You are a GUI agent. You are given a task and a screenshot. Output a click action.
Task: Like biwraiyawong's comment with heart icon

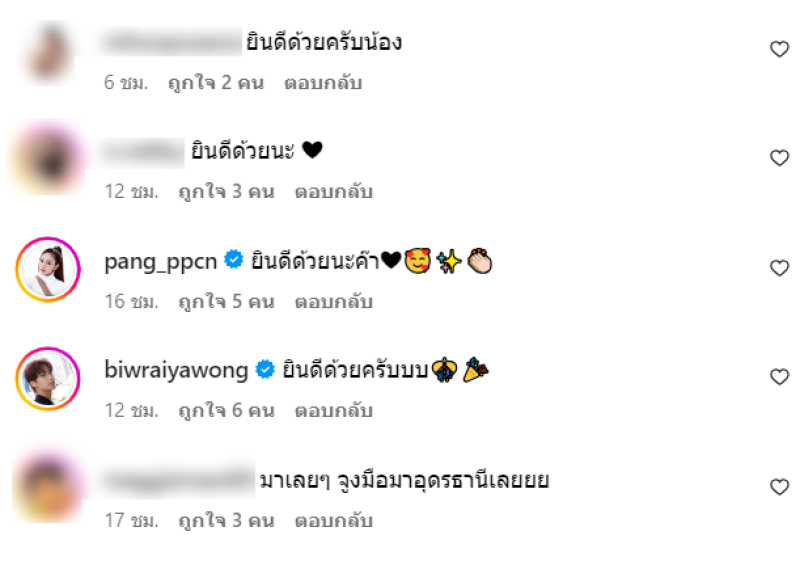779,377
